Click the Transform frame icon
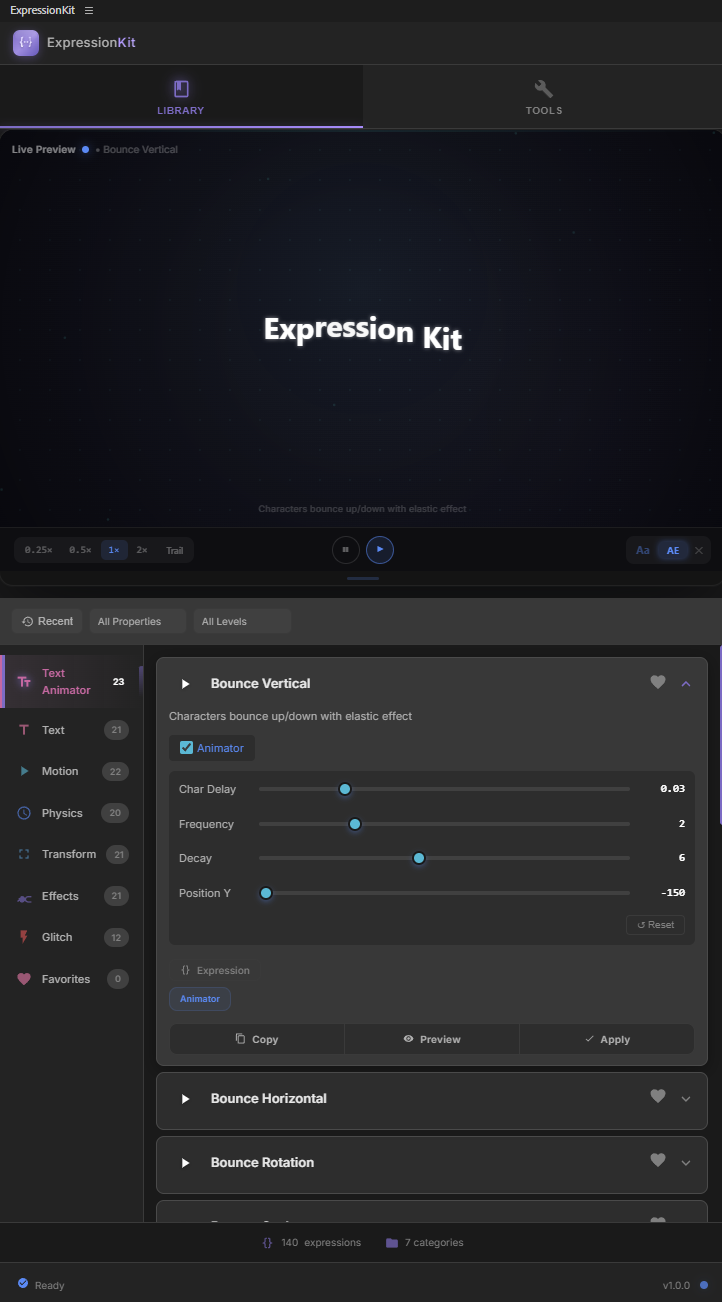722x1302 pixels. [24, 854]
